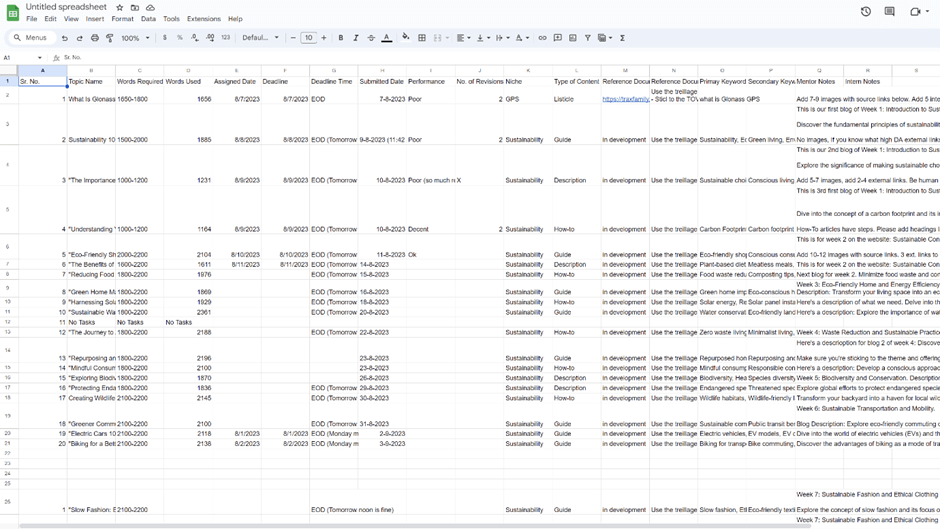Open the Extensions menu

[204, 19]
